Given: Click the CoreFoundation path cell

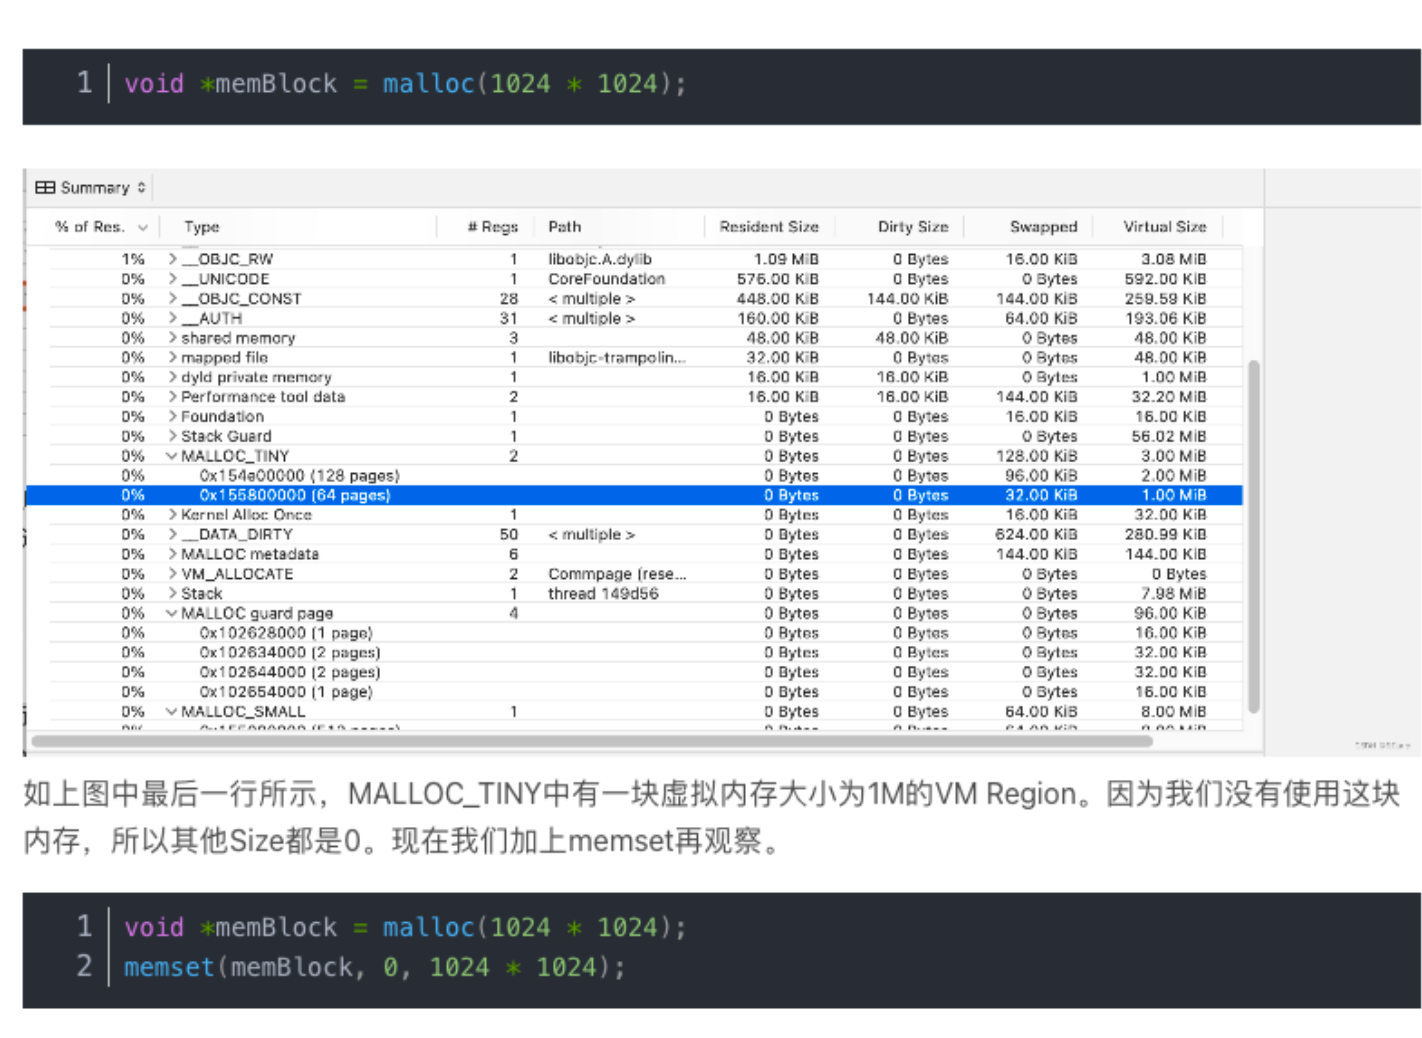Looking at the screenshot, I should (606, 279).
